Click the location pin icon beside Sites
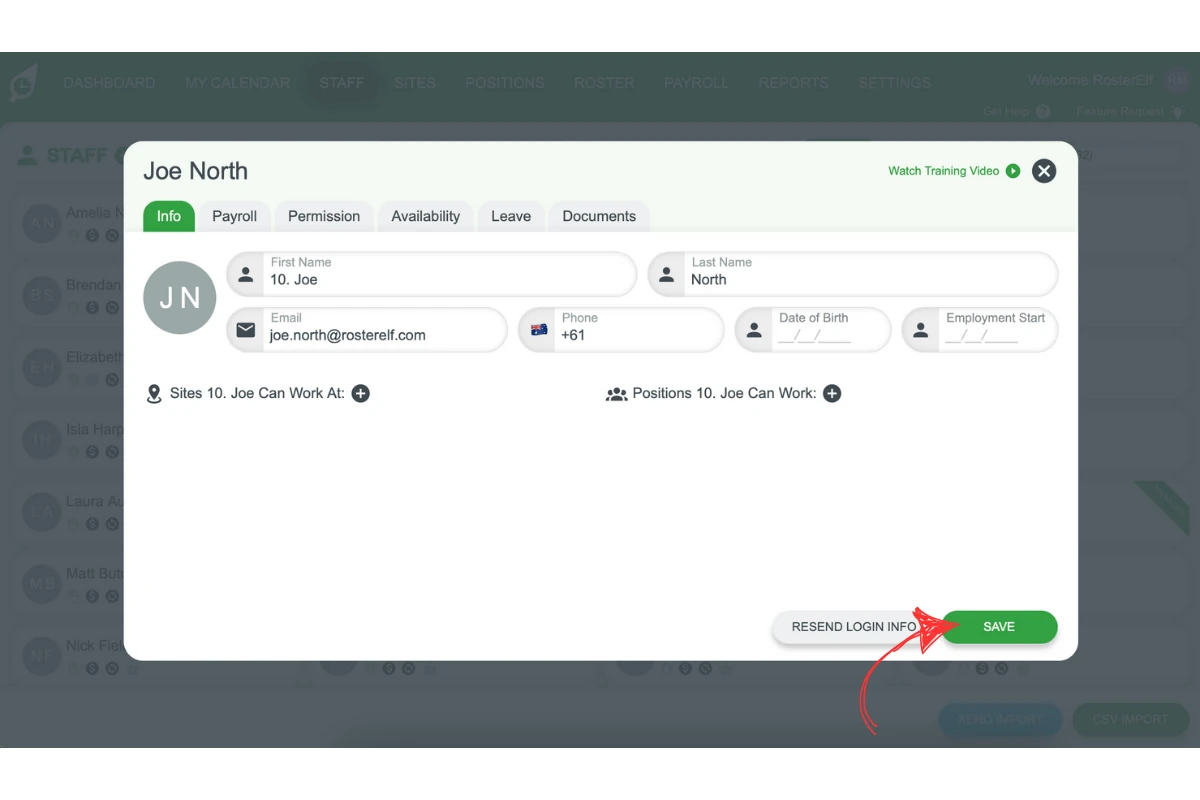The image size is (1200, 800). point(154,394)
